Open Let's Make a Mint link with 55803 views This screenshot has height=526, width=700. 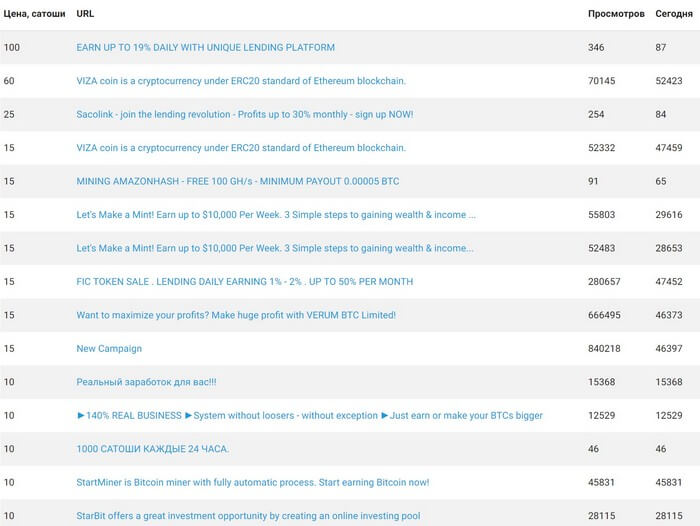point(275,215)
